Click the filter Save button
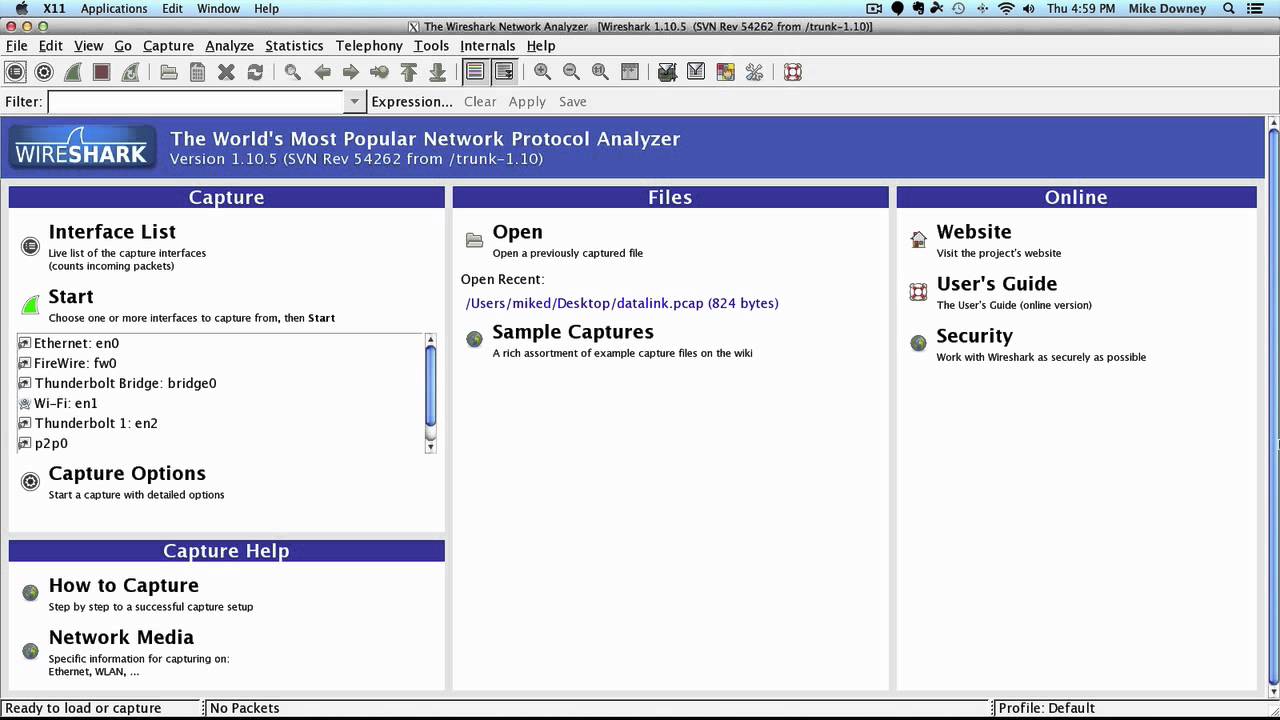1280x720 pixels. [x=573, y=102]
